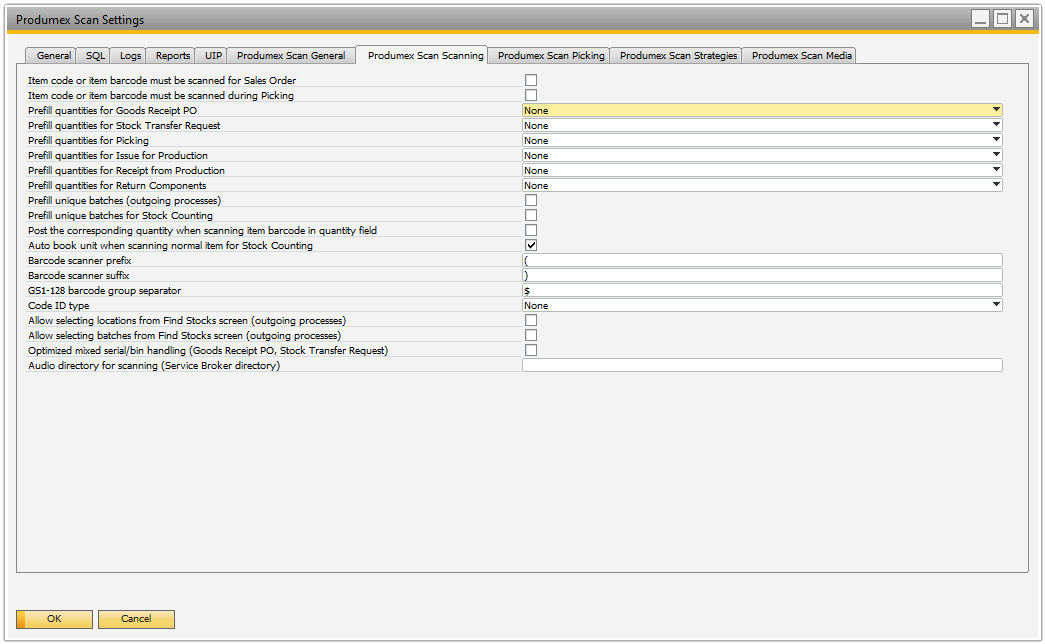Click the 'Prefill quantities for Picking' label
The width and height of the screenshot is (1045, 644).
[88, 141]
